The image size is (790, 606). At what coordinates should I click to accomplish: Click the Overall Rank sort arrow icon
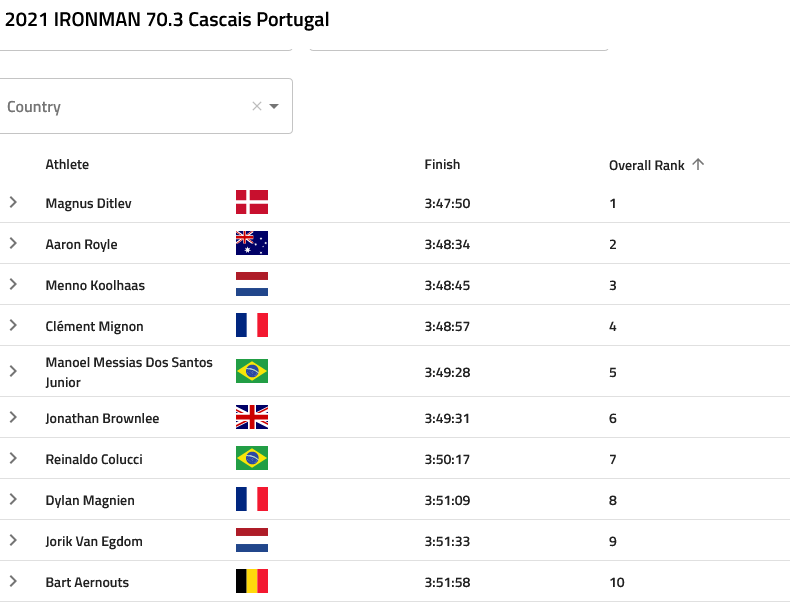click(698, 164)
